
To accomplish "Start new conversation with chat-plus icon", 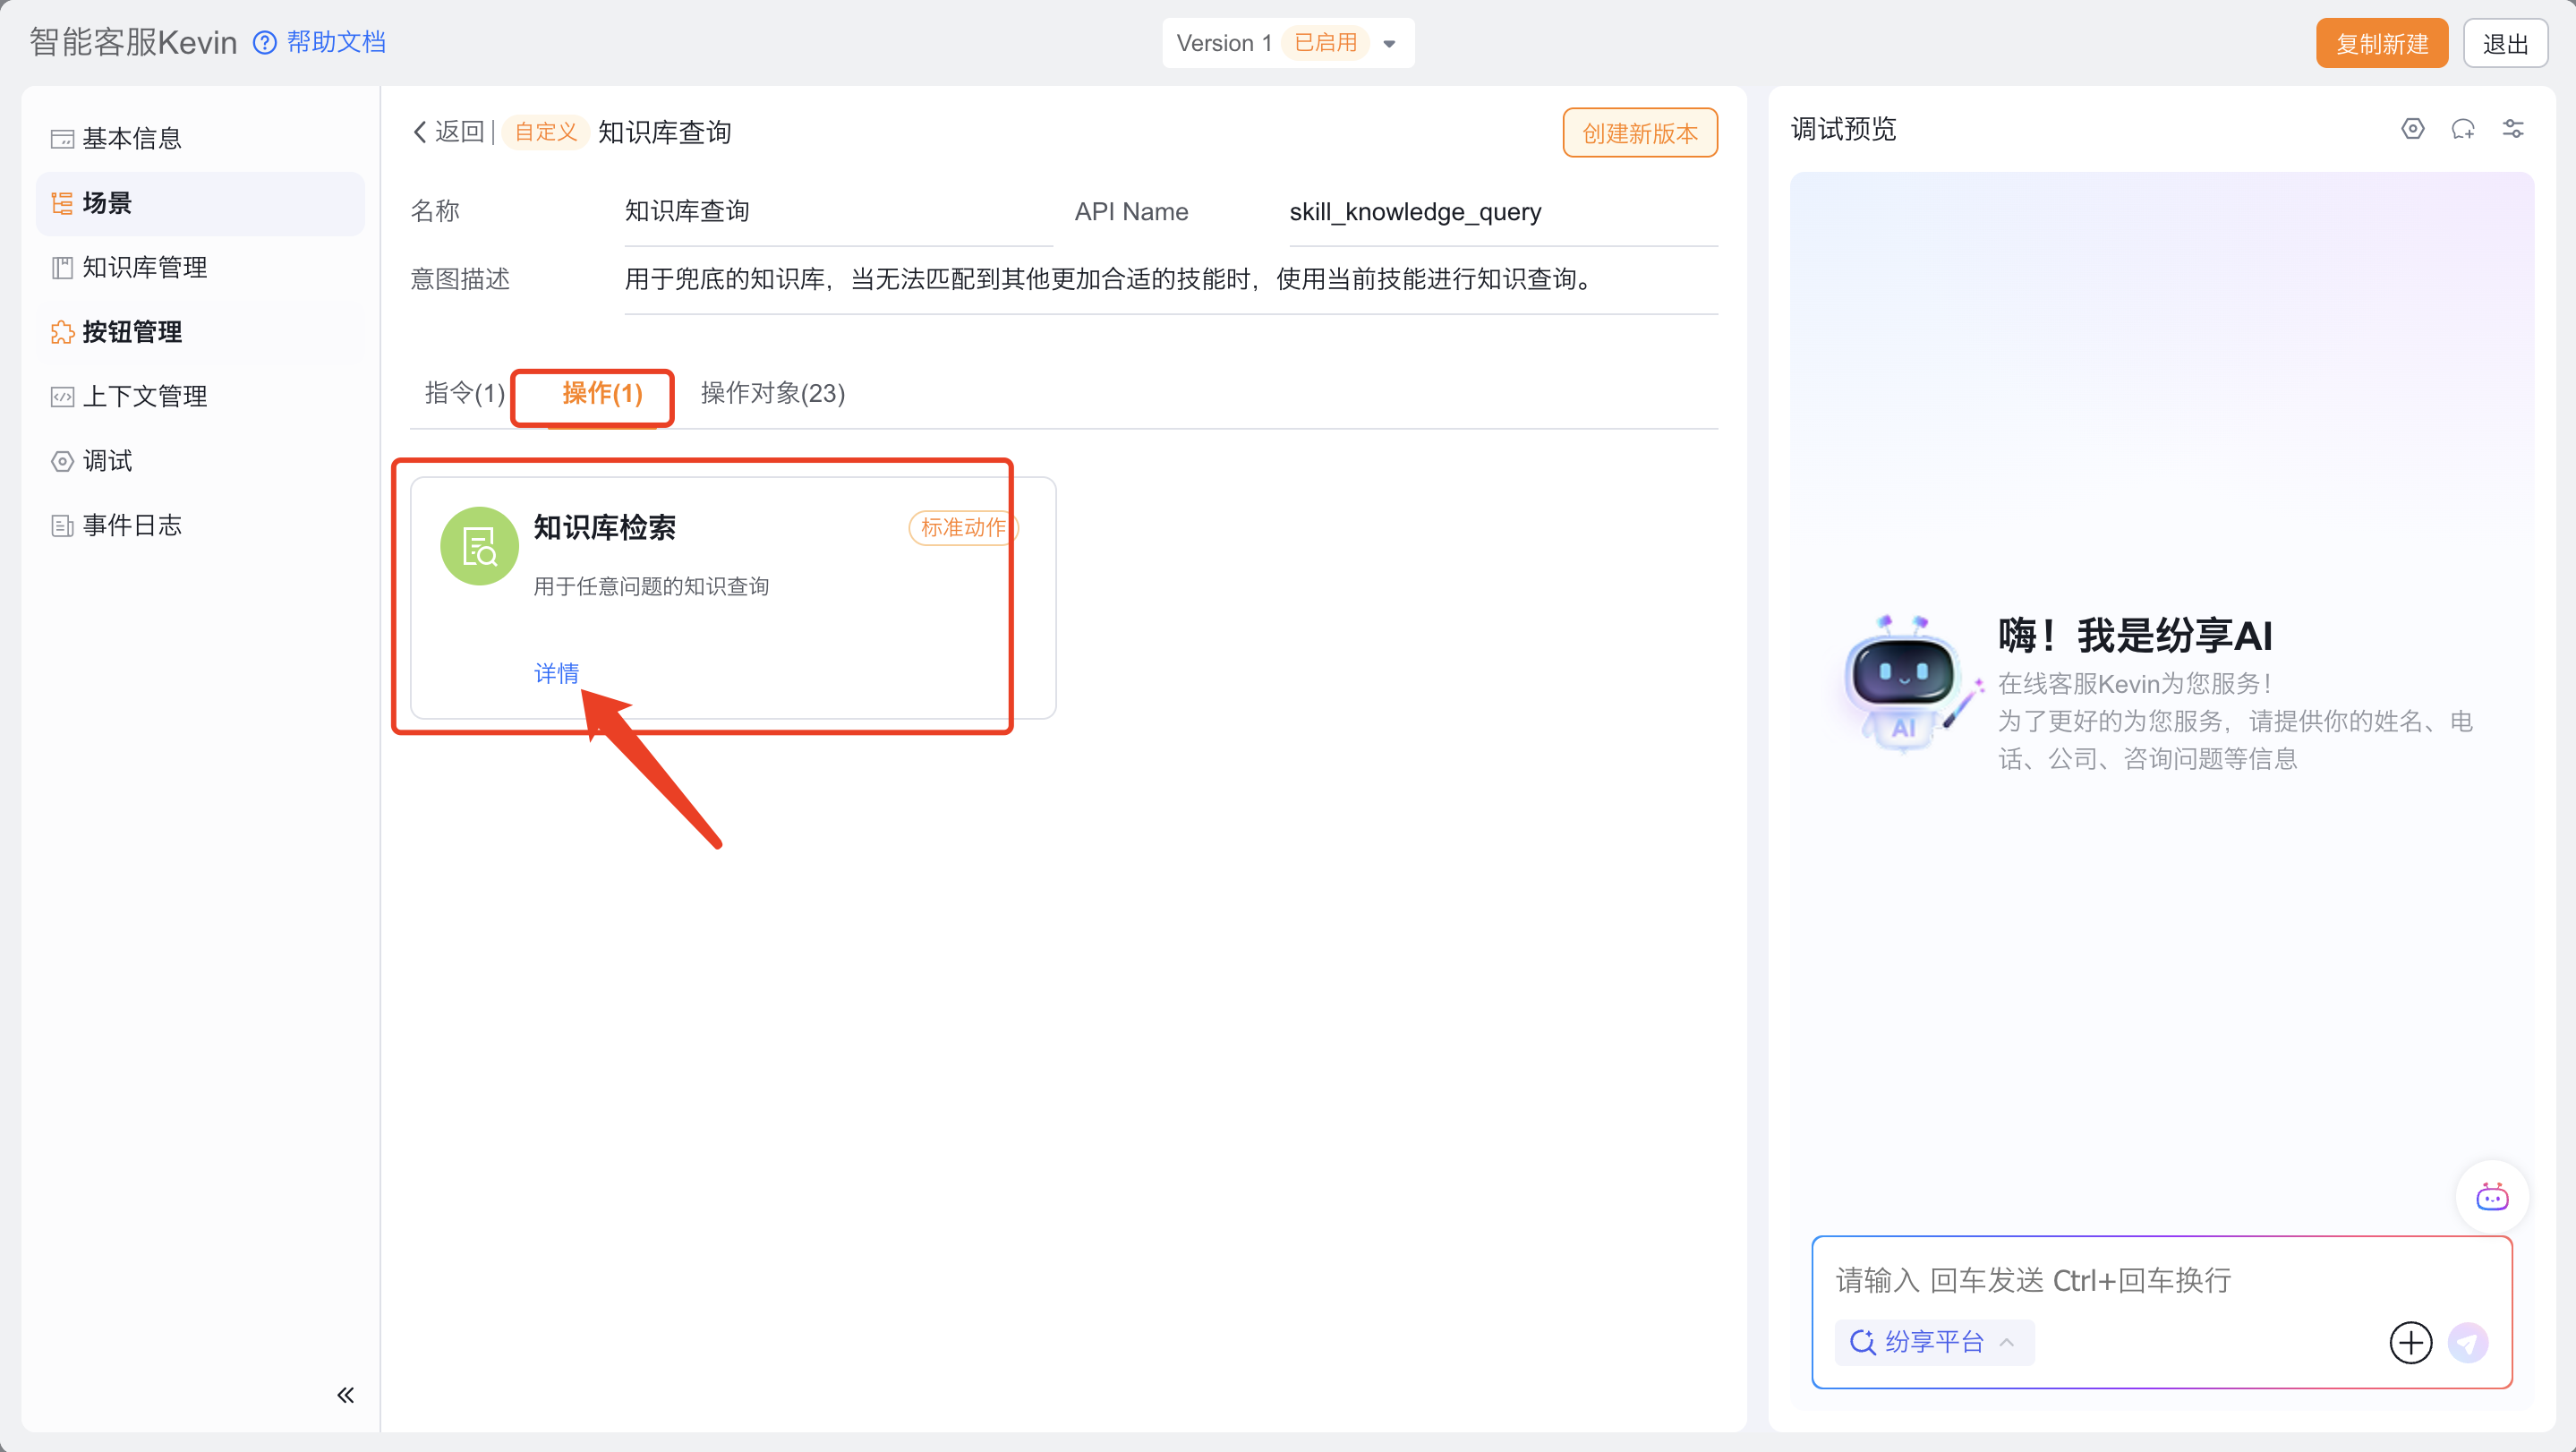I will 2462,129.
